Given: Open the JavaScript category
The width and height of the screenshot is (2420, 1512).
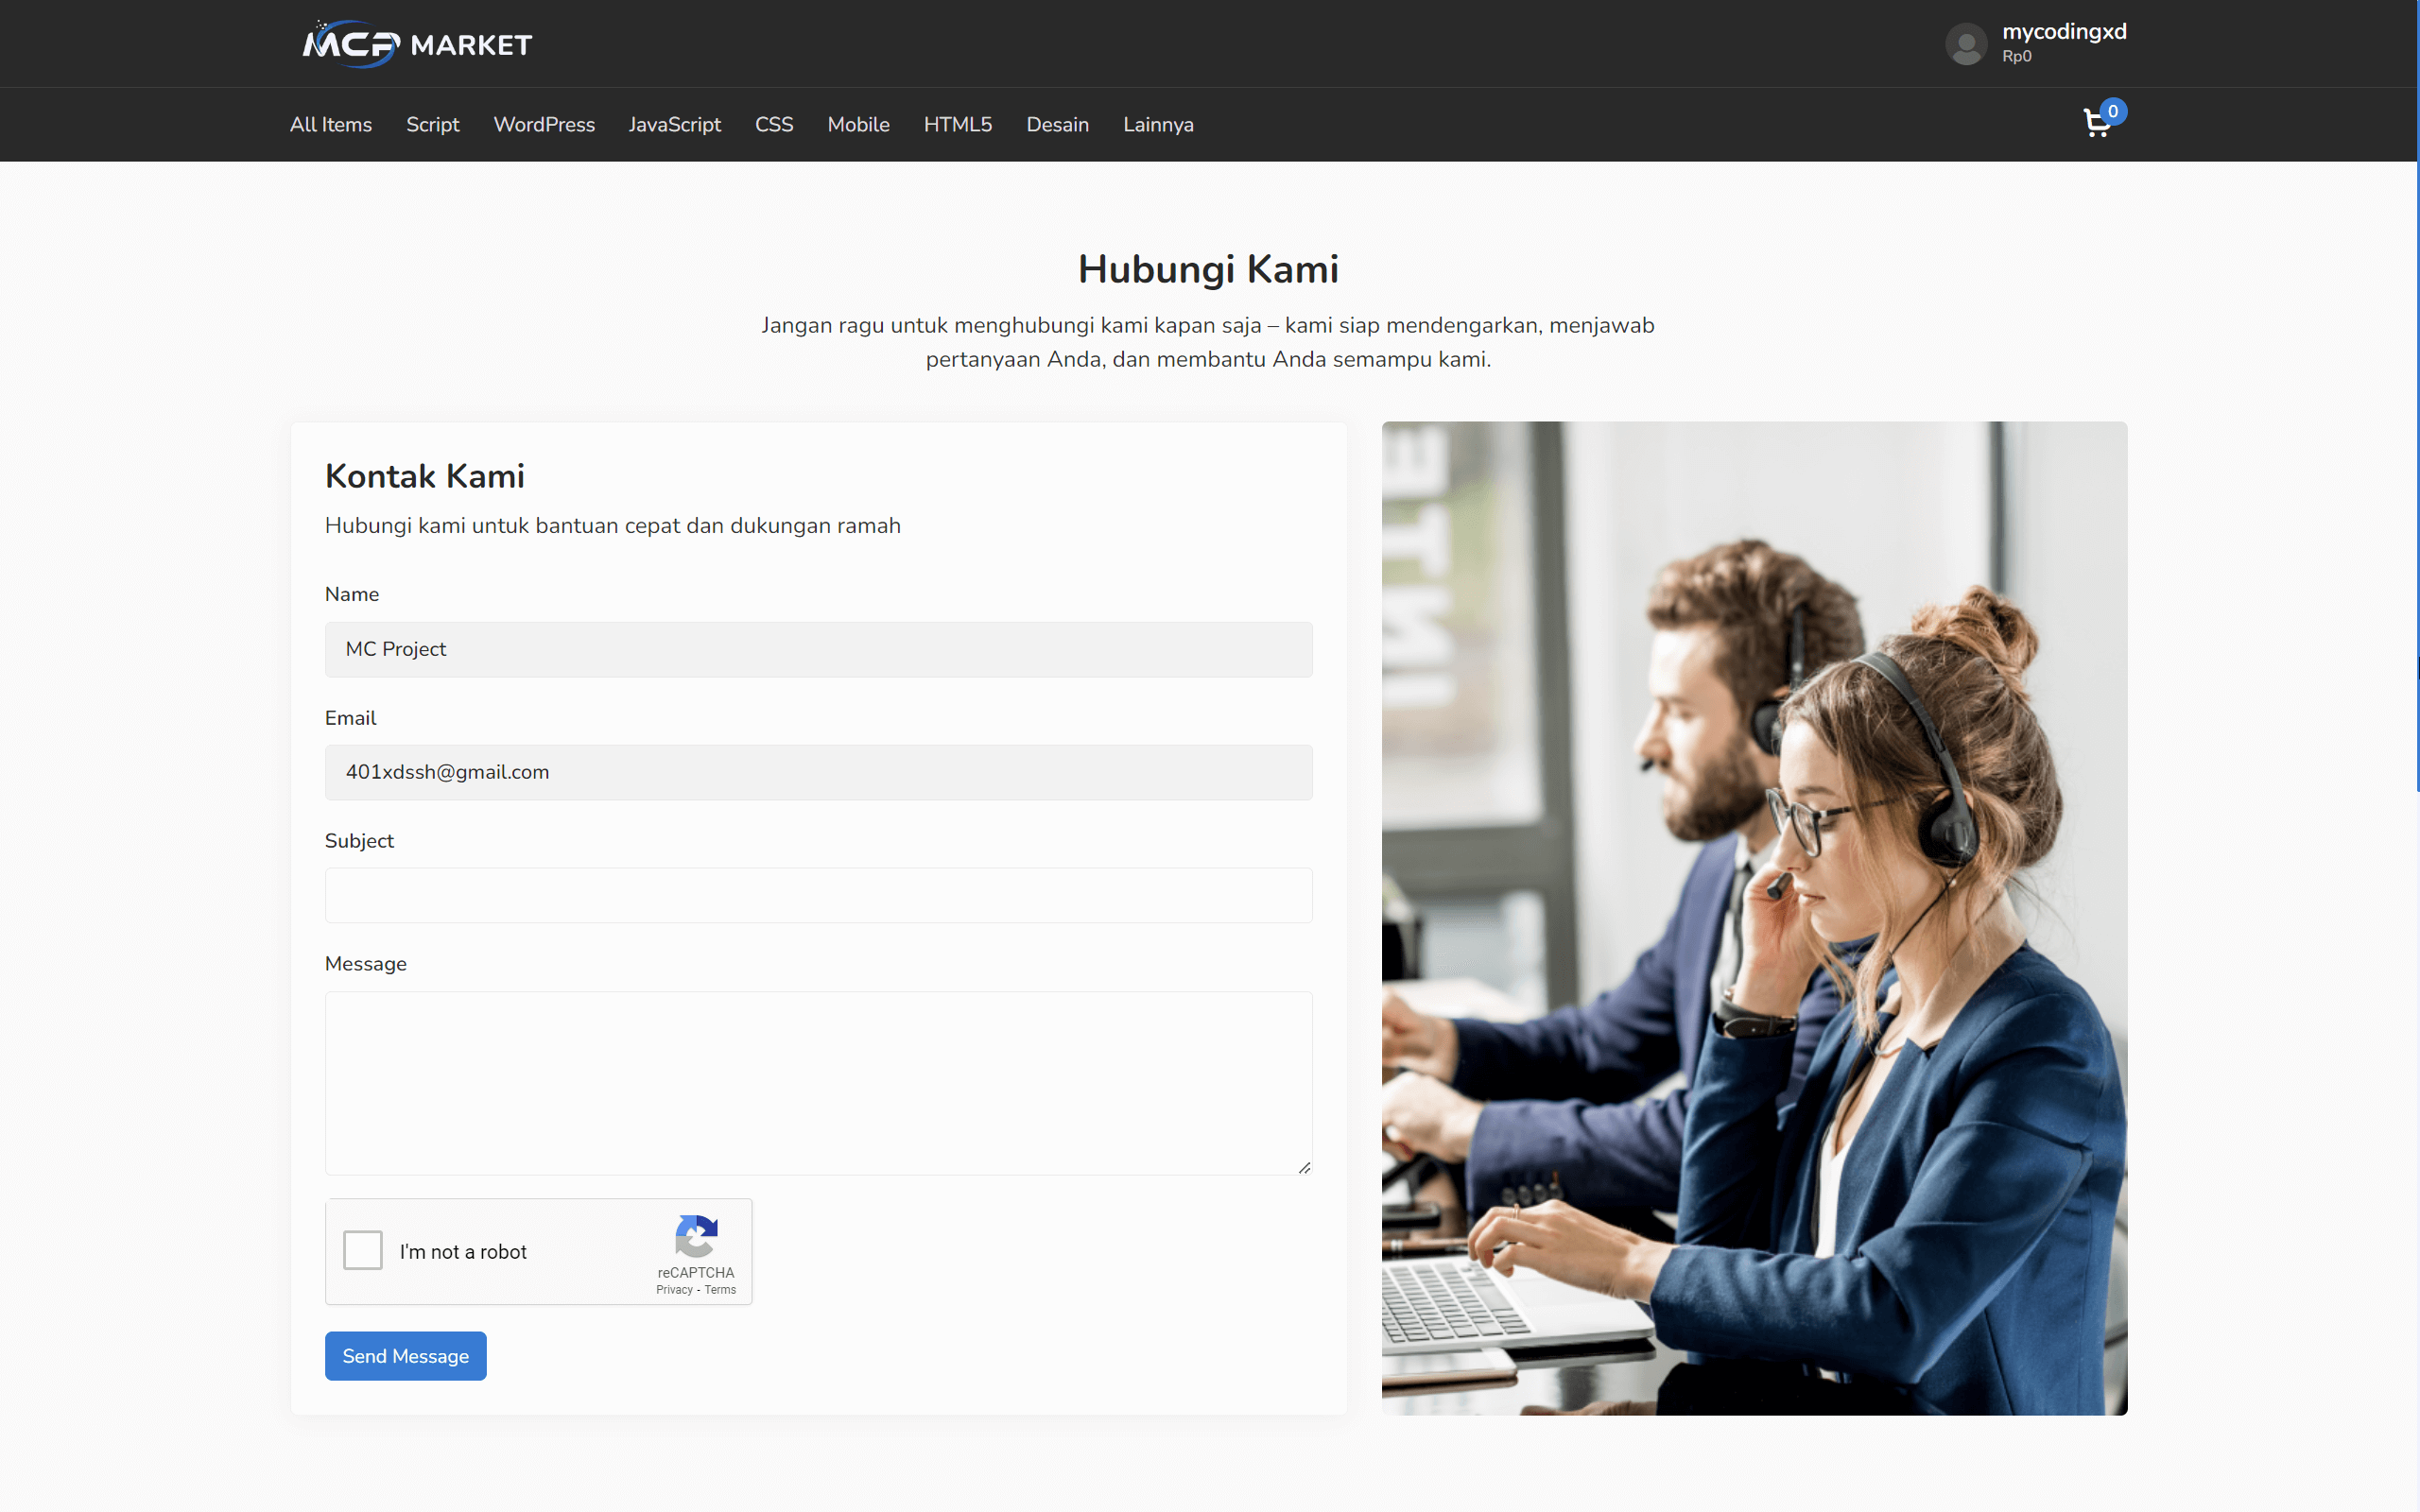Looking at the screenshot, I should 675,124.
